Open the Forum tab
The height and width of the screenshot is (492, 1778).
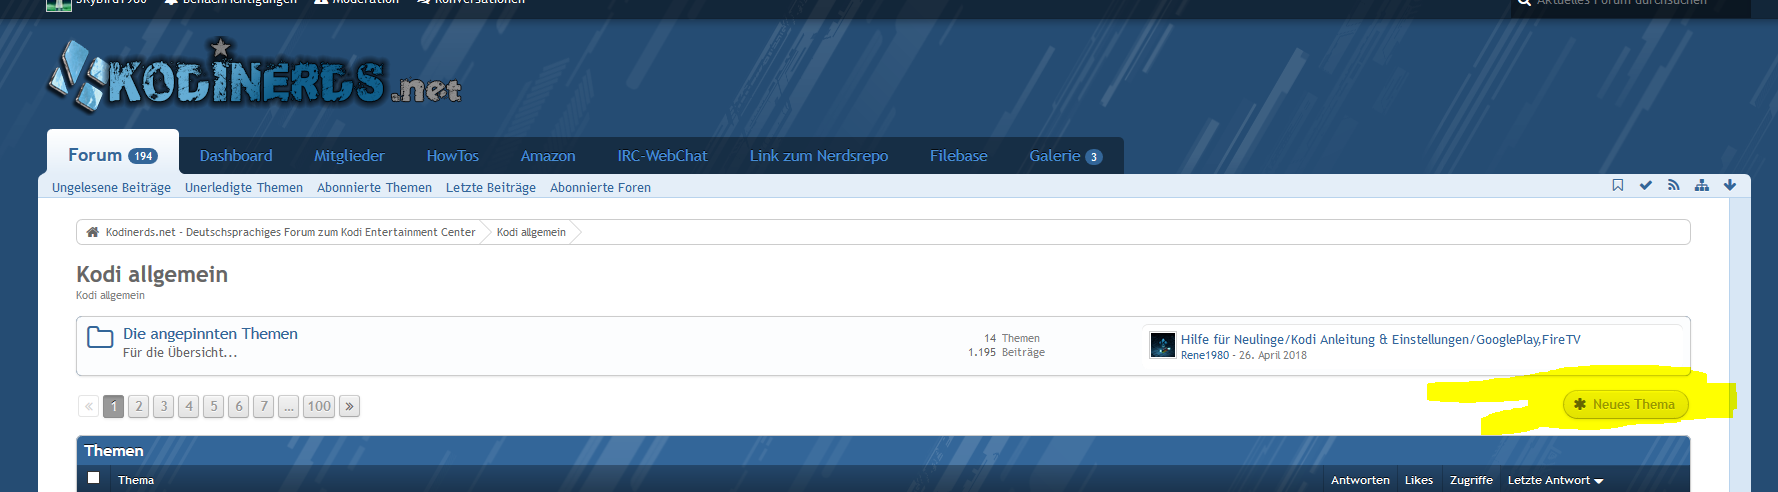point(113,152)
